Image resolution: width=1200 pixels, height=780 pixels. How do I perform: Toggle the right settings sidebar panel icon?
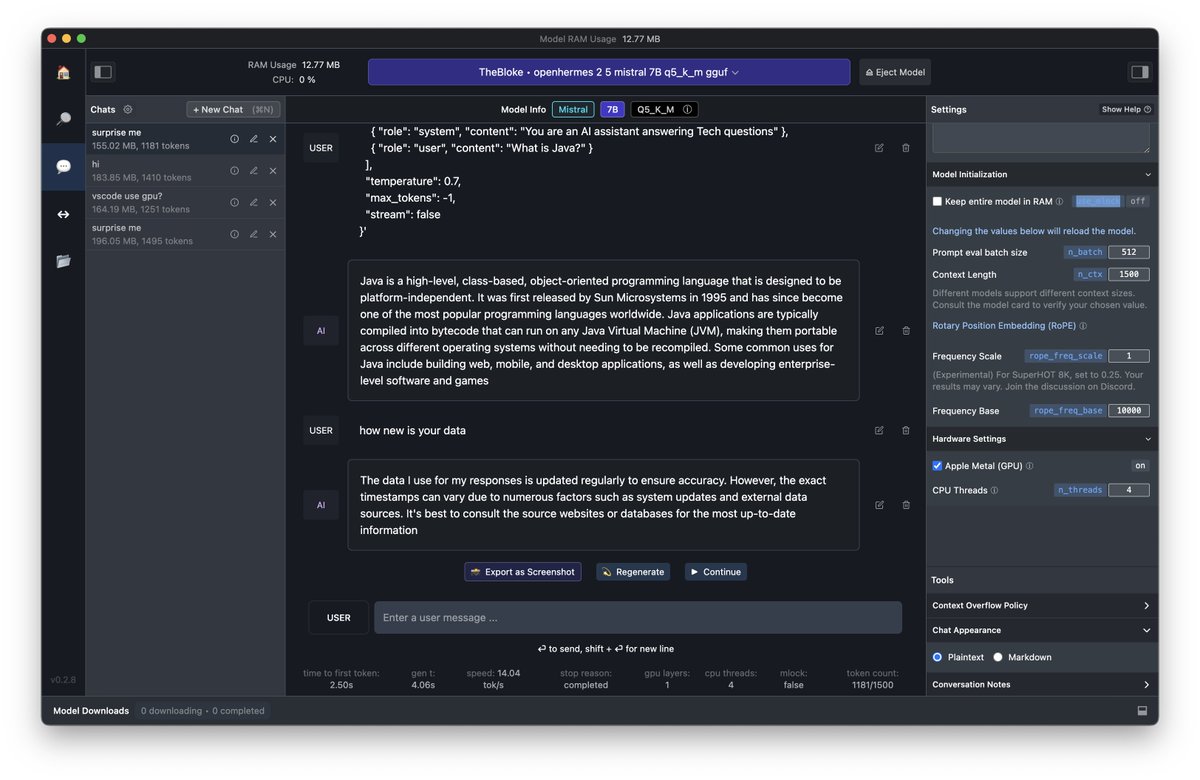(1139, 72)
